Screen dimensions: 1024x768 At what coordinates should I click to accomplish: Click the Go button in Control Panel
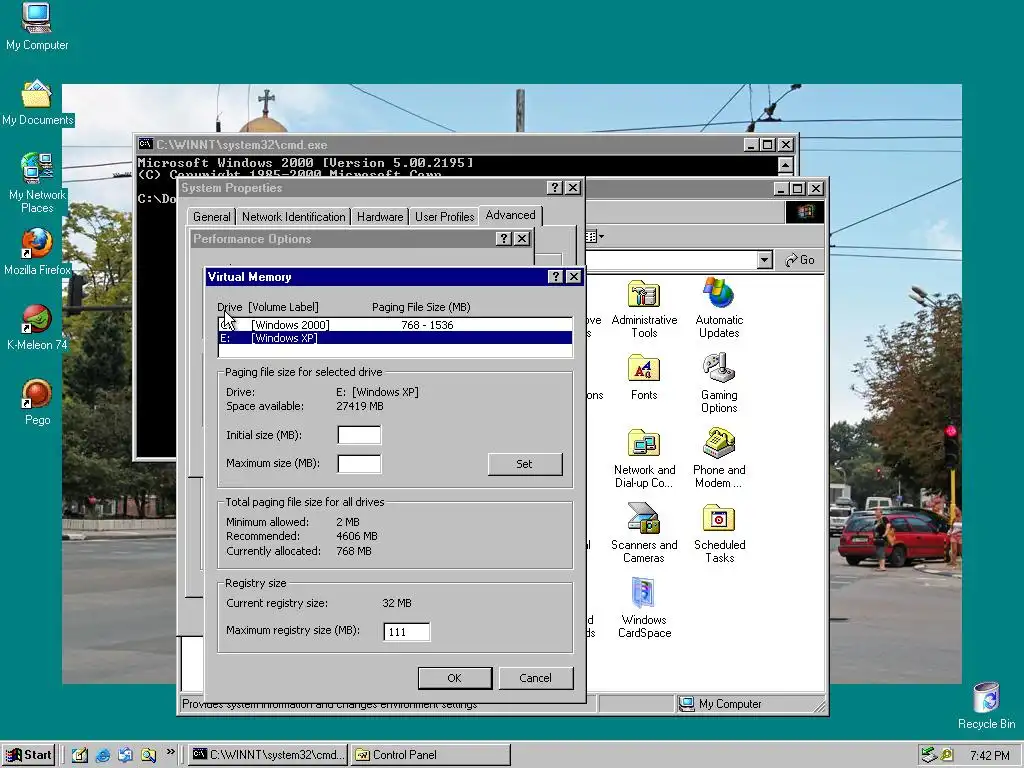[800, 260]
